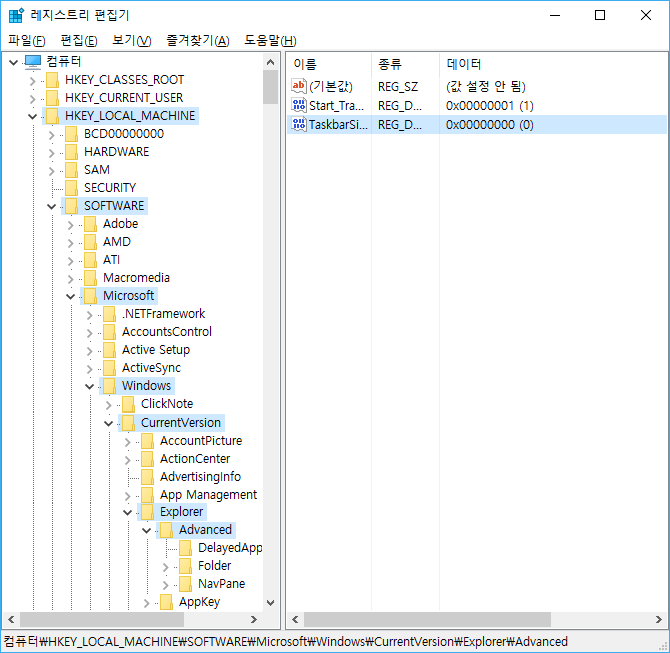The width and height of the screenshot is (670, 653).
Task: Expand the Folder key under Advanced
Action: click(x=166, y=567)
